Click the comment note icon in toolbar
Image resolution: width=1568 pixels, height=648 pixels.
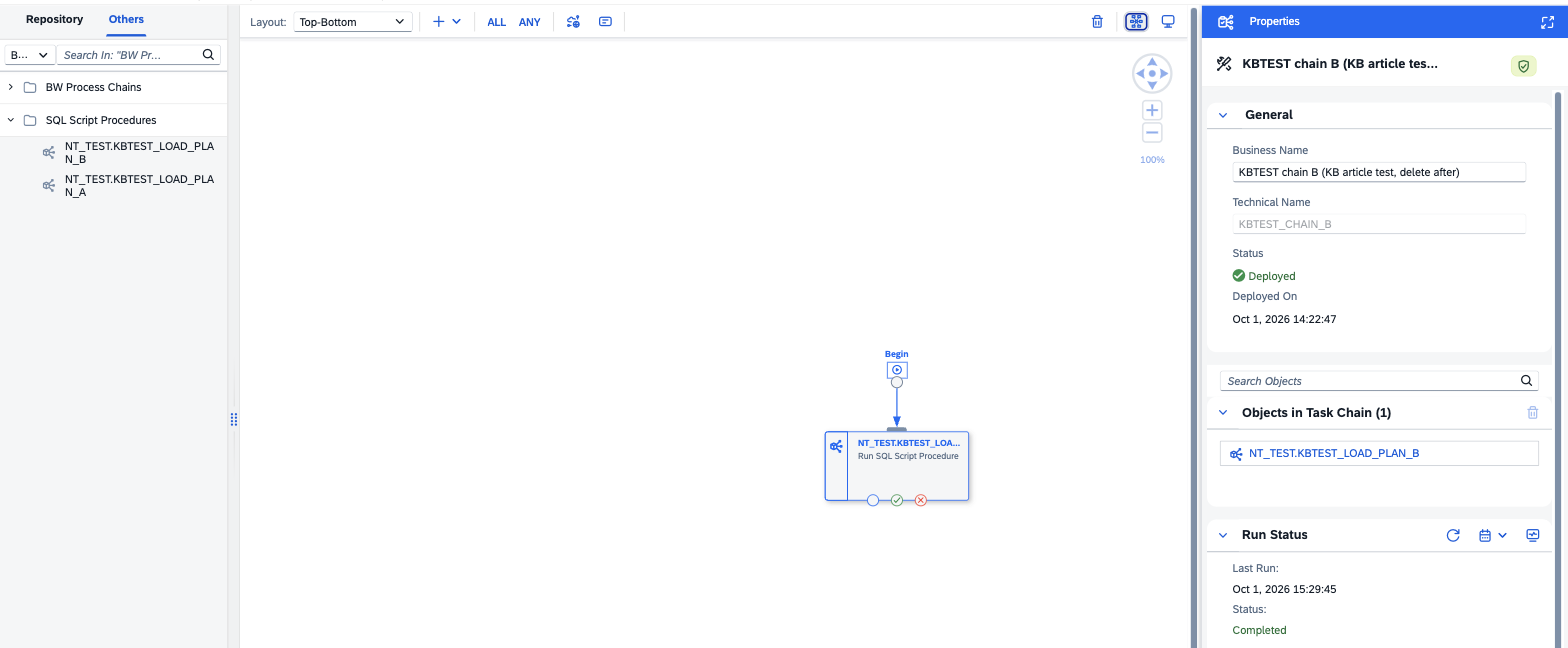click(x=605, y=21)
